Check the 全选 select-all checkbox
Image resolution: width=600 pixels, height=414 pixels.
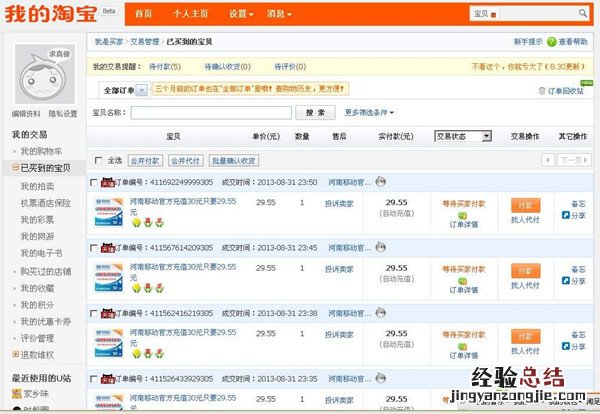(97, 160)
